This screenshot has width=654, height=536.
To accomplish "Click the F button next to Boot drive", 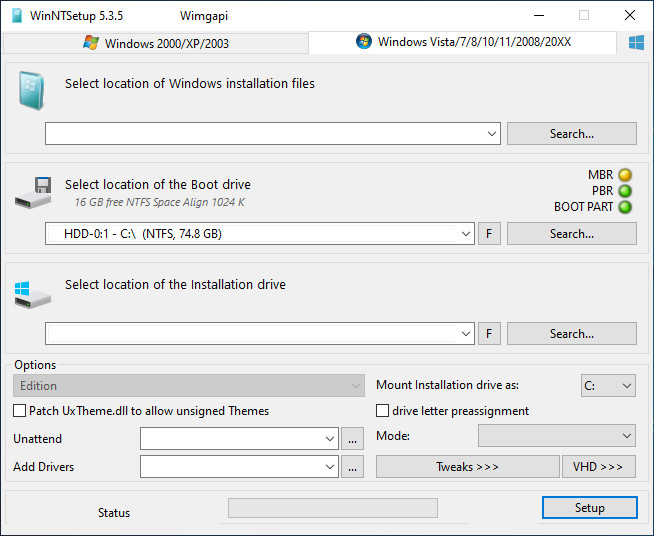I will (x=489, y=234).
